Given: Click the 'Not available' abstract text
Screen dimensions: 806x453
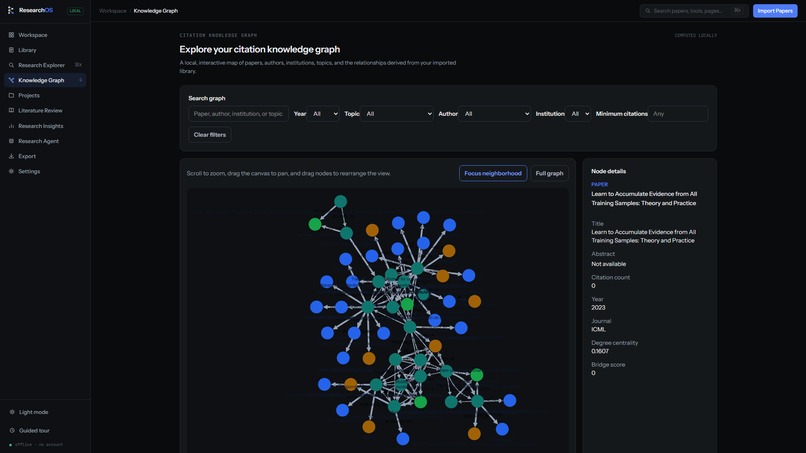Looking at the screenshot, I should click(609, 264).
